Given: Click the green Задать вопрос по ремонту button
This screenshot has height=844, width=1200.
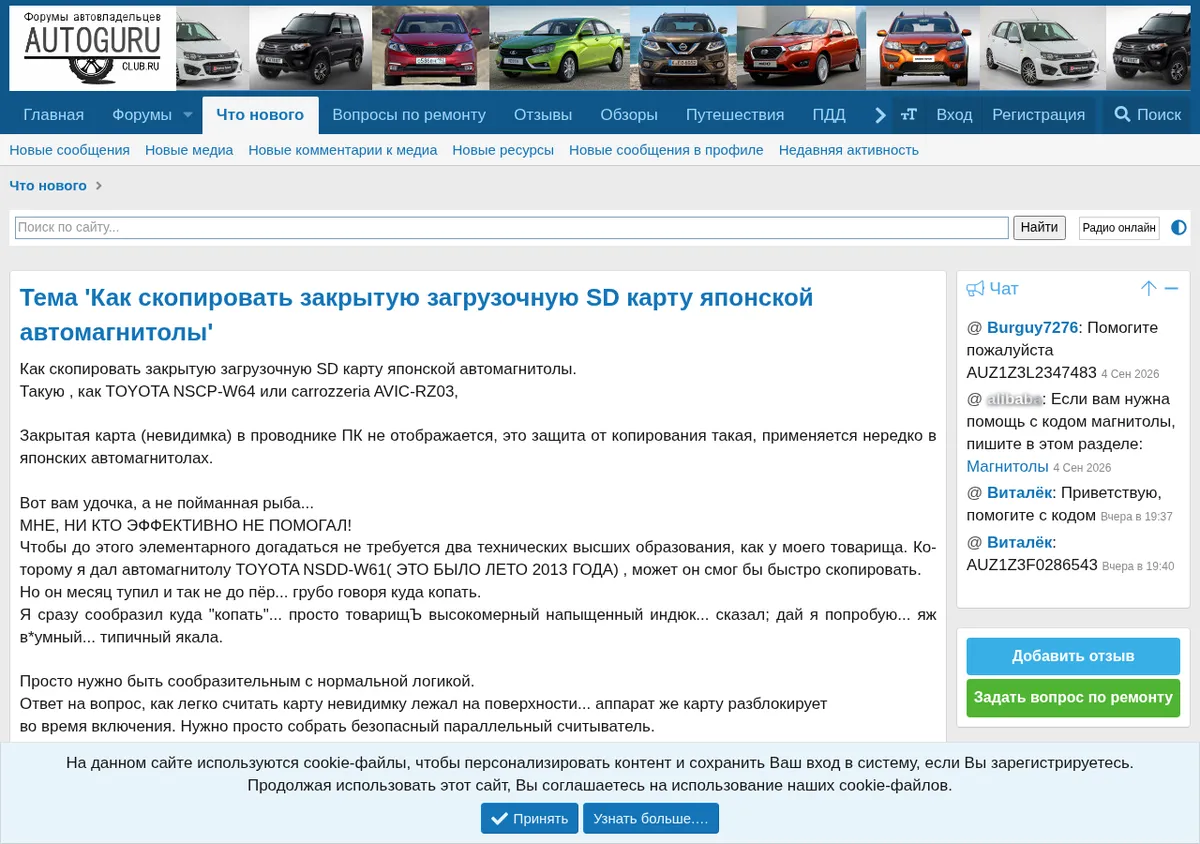Looking at the screenshot, I should 1073,698.
